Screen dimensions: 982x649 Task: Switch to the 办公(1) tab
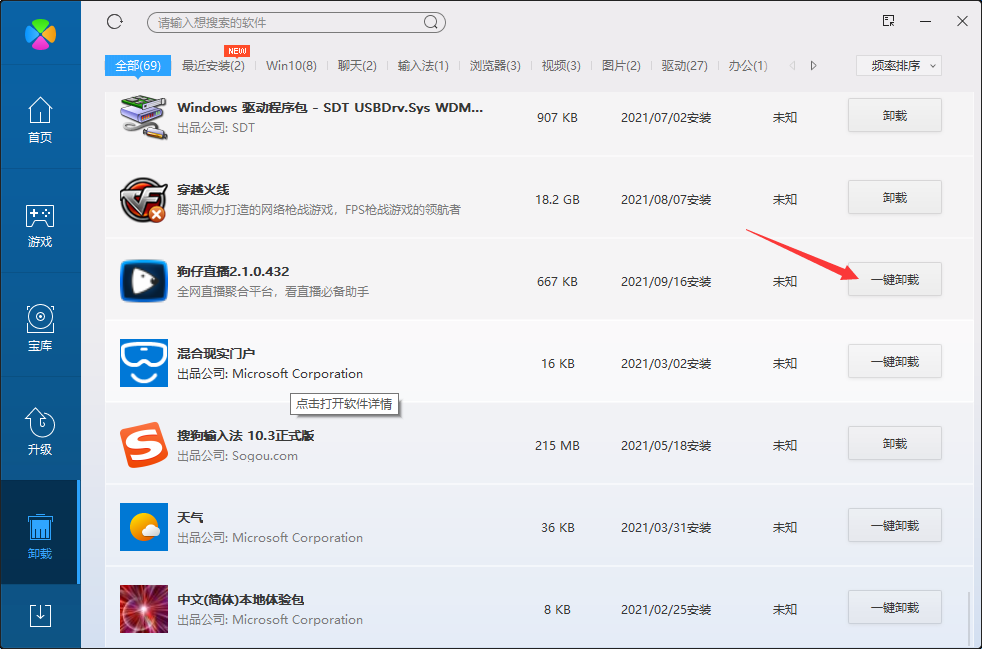click(748, 65)
